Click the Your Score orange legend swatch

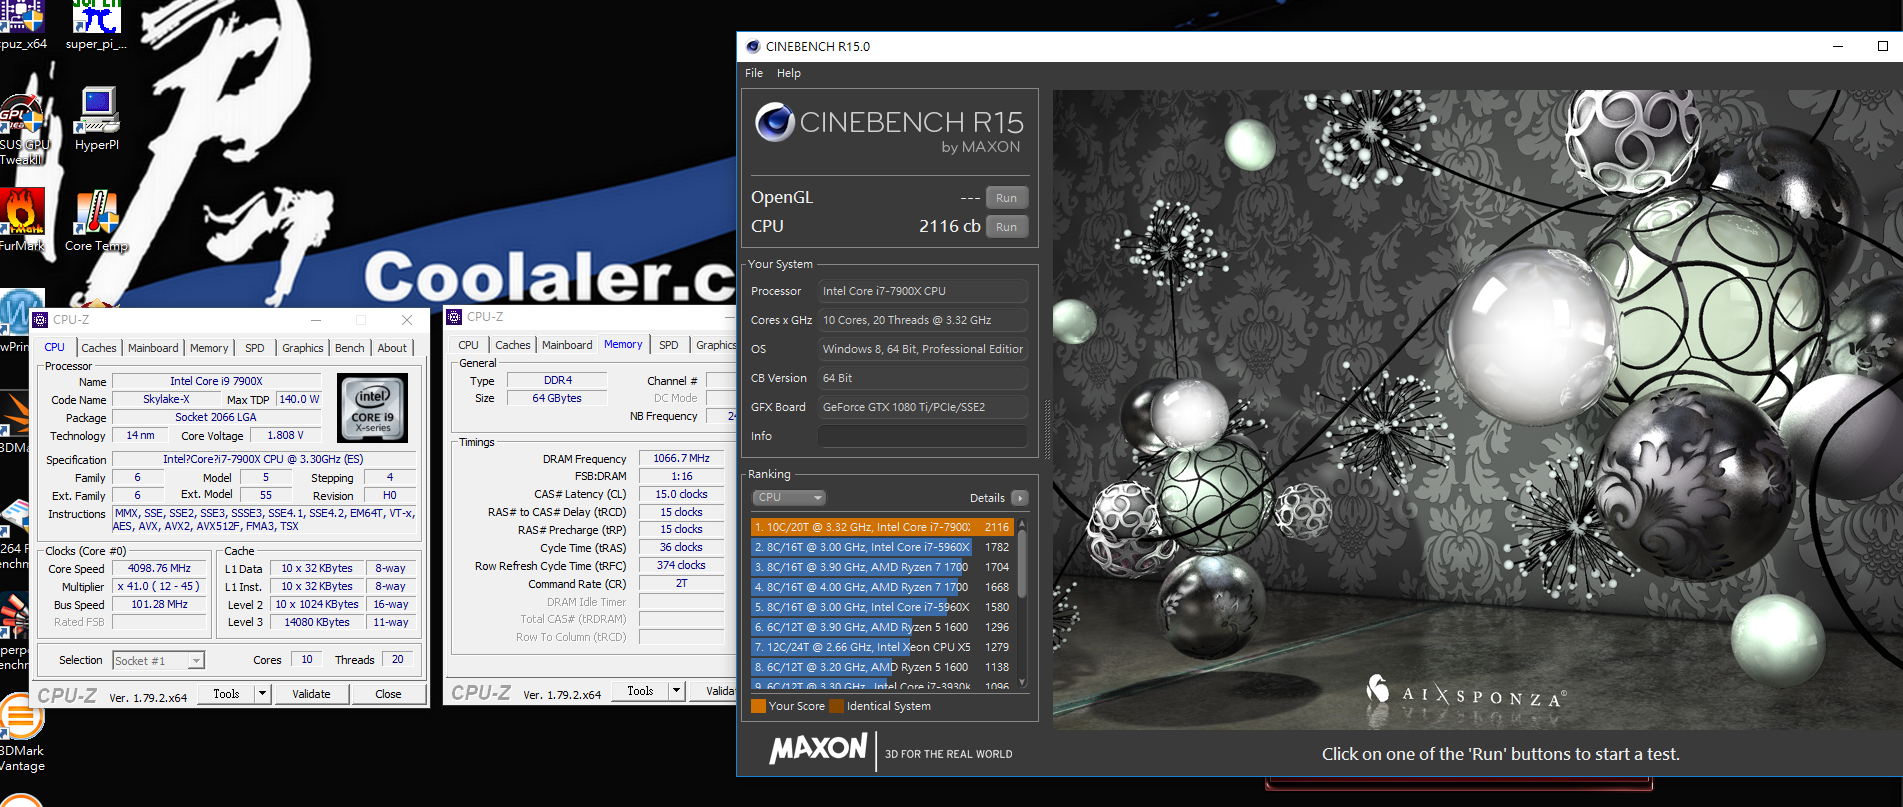tap(758, 706)
